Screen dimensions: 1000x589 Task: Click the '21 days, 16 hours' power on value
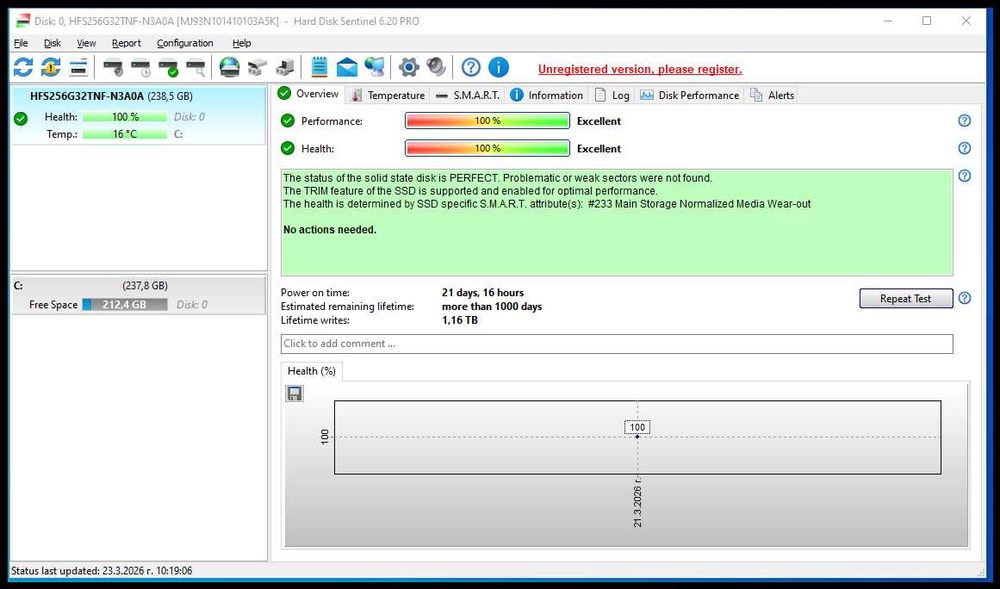[x=483, y=293]
